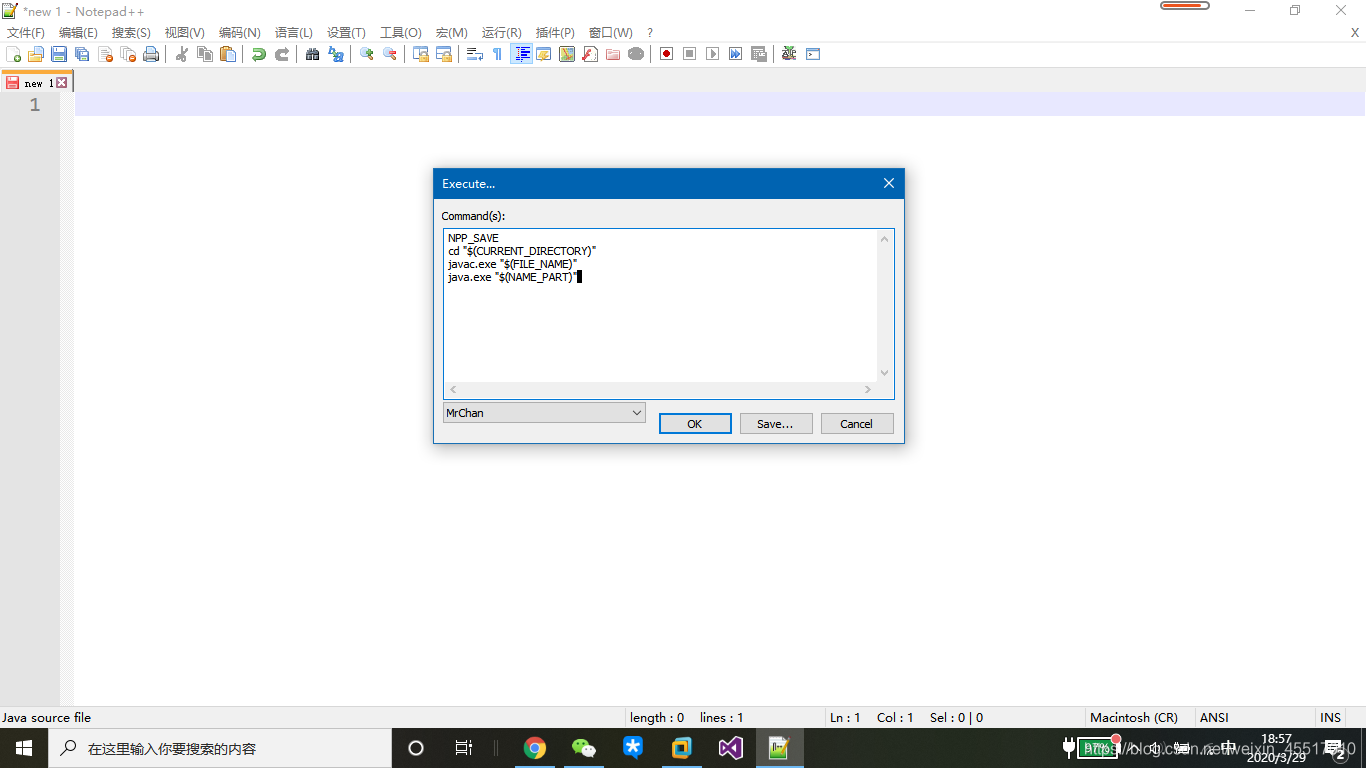Click the Synchronize Vertical Scrolling icon
The height and width of the screenshot is (768, 1366).
(x=421, y=54)
